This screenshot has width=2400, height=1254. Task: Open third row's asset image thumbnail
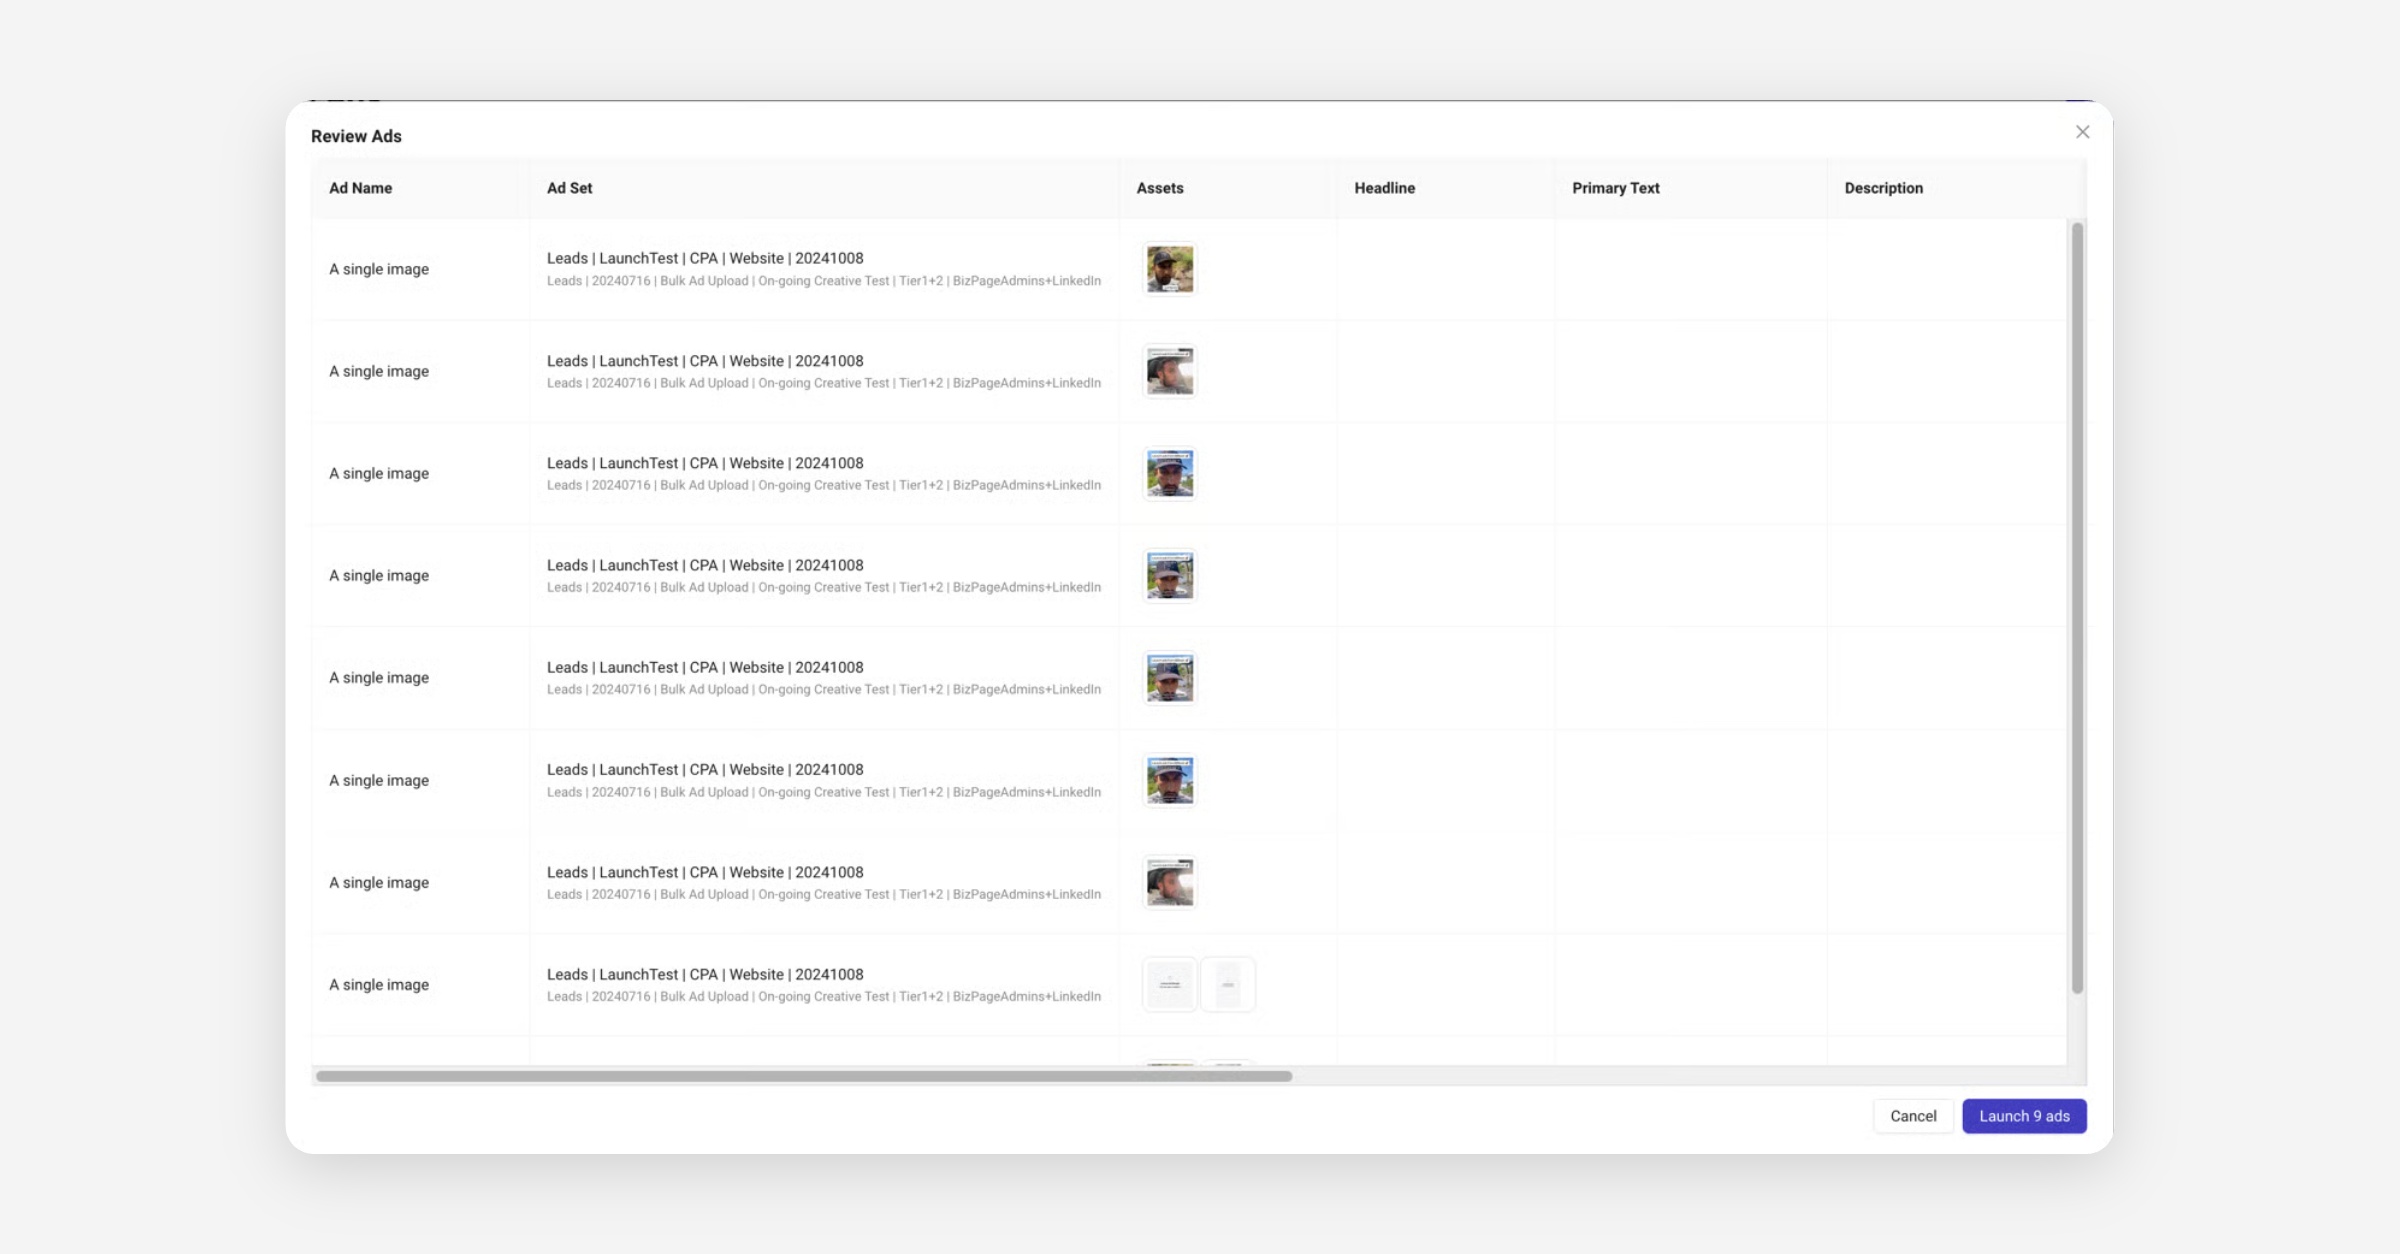[x=1169, y=473]
